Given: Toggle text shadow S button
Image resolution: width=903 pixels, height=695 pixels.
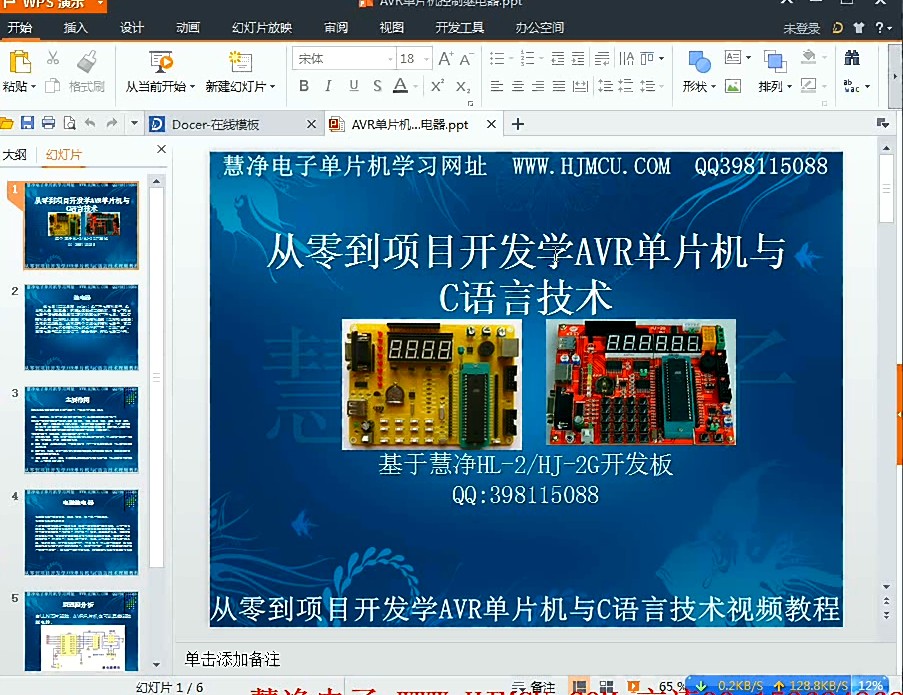Looking at the screenshot, I should click(x=377, y=86).
